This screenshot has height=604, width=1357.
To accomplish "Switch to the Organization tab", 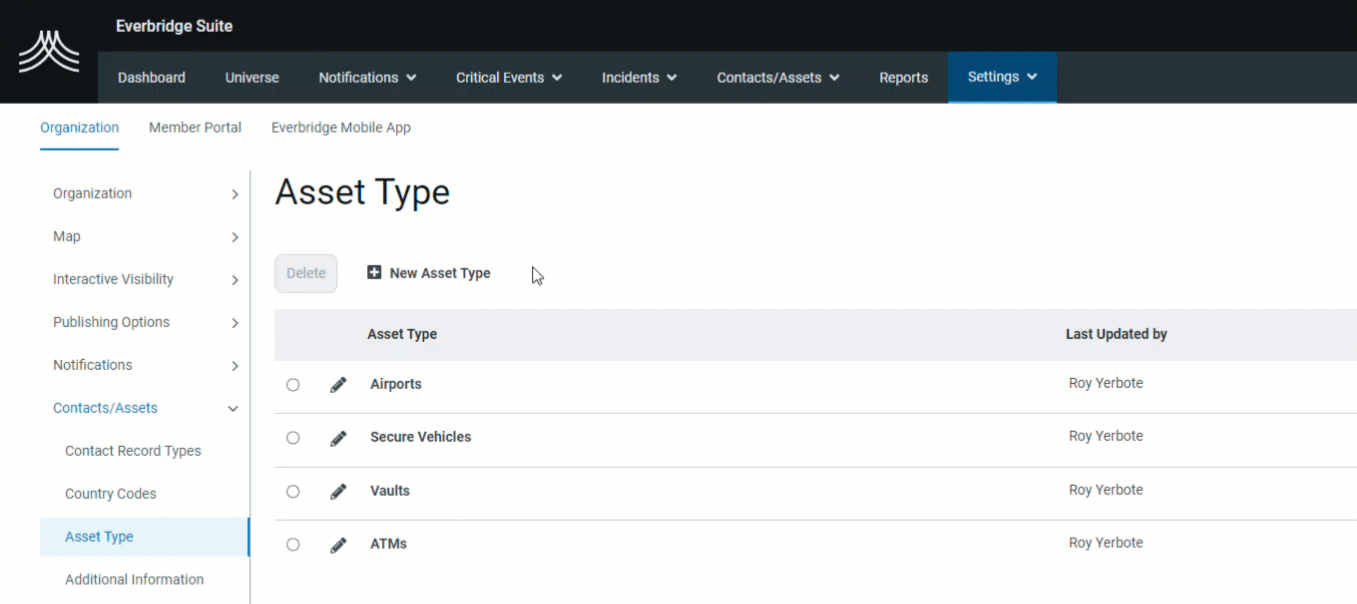I will pos(79,128).
